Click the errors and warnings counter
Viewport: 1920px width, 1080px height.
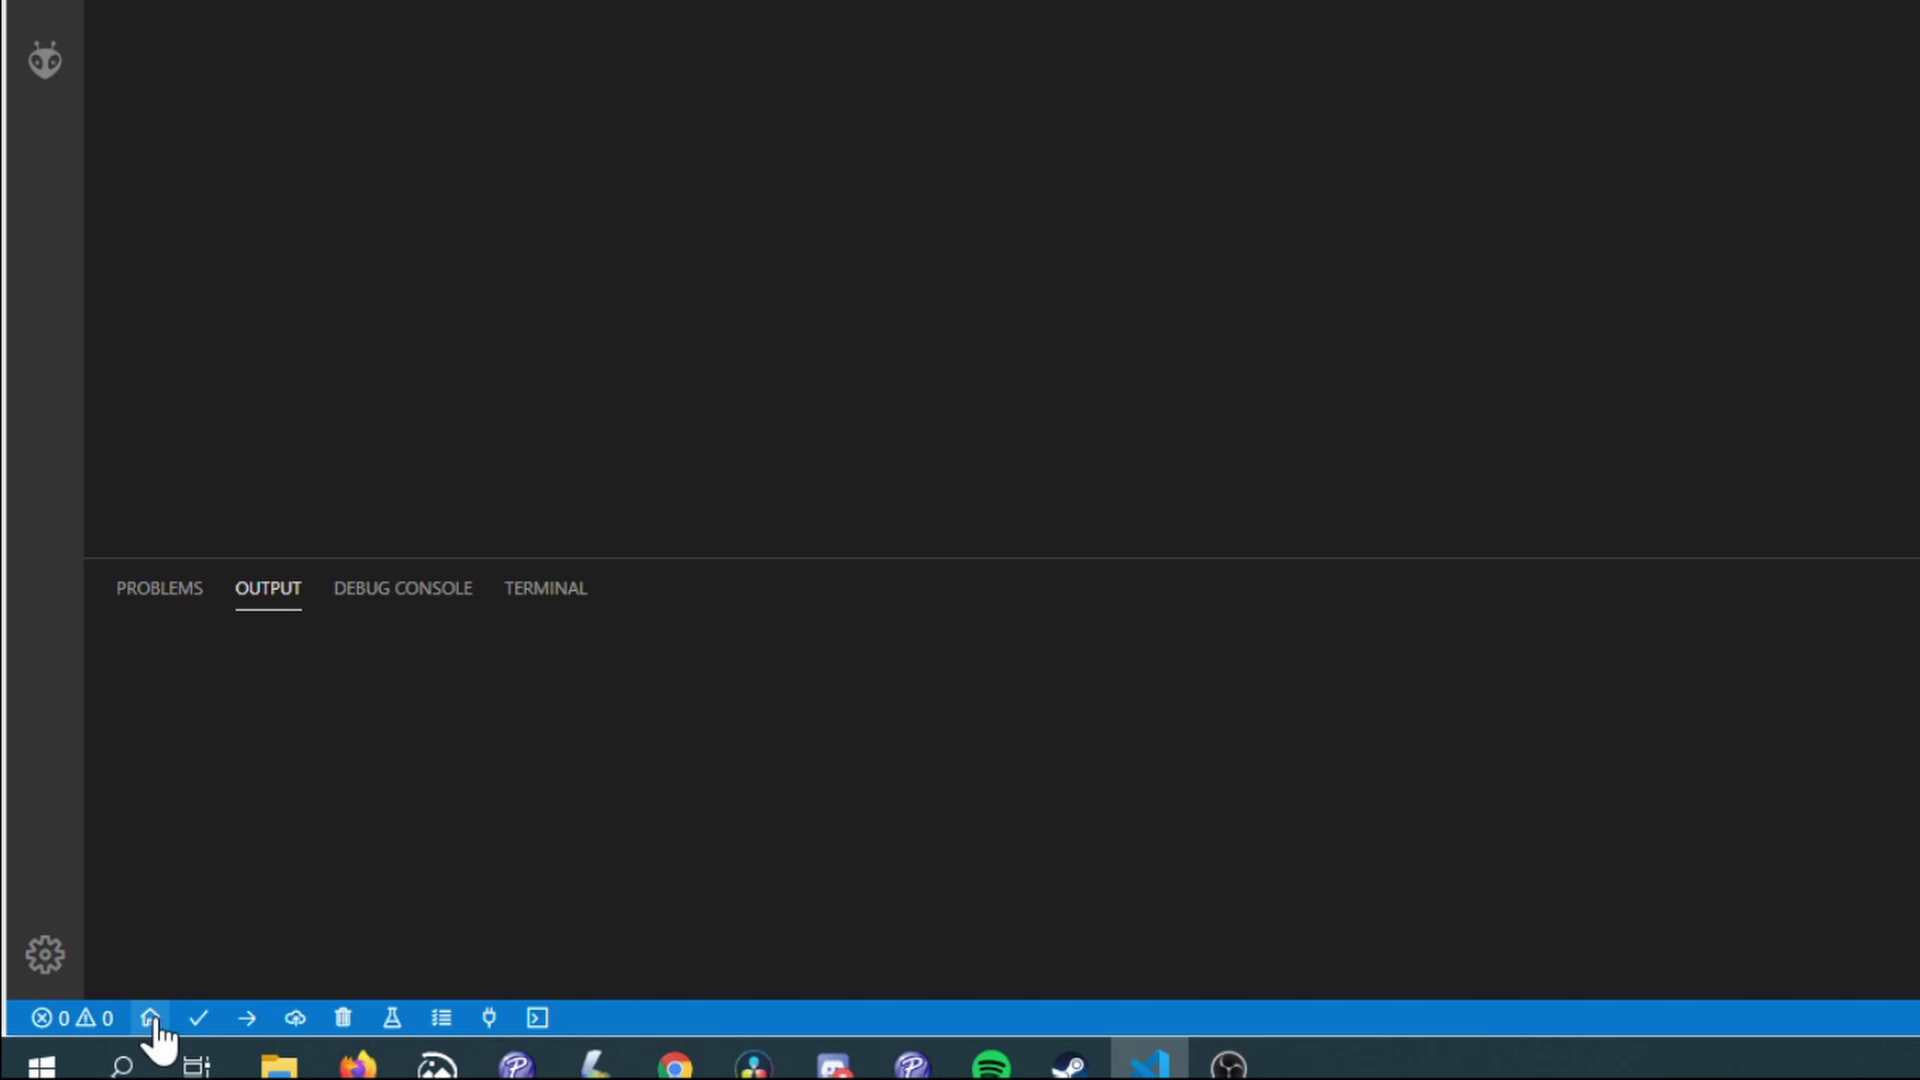click(72, 1018)
